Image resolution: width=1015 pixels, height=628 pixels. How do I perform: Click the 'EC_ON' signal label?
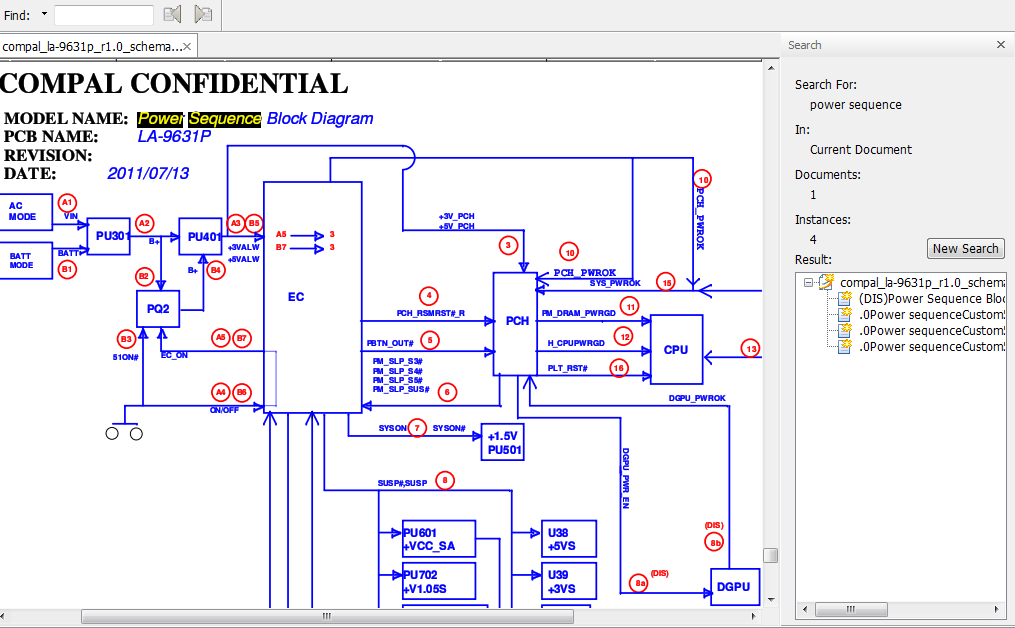174,355
